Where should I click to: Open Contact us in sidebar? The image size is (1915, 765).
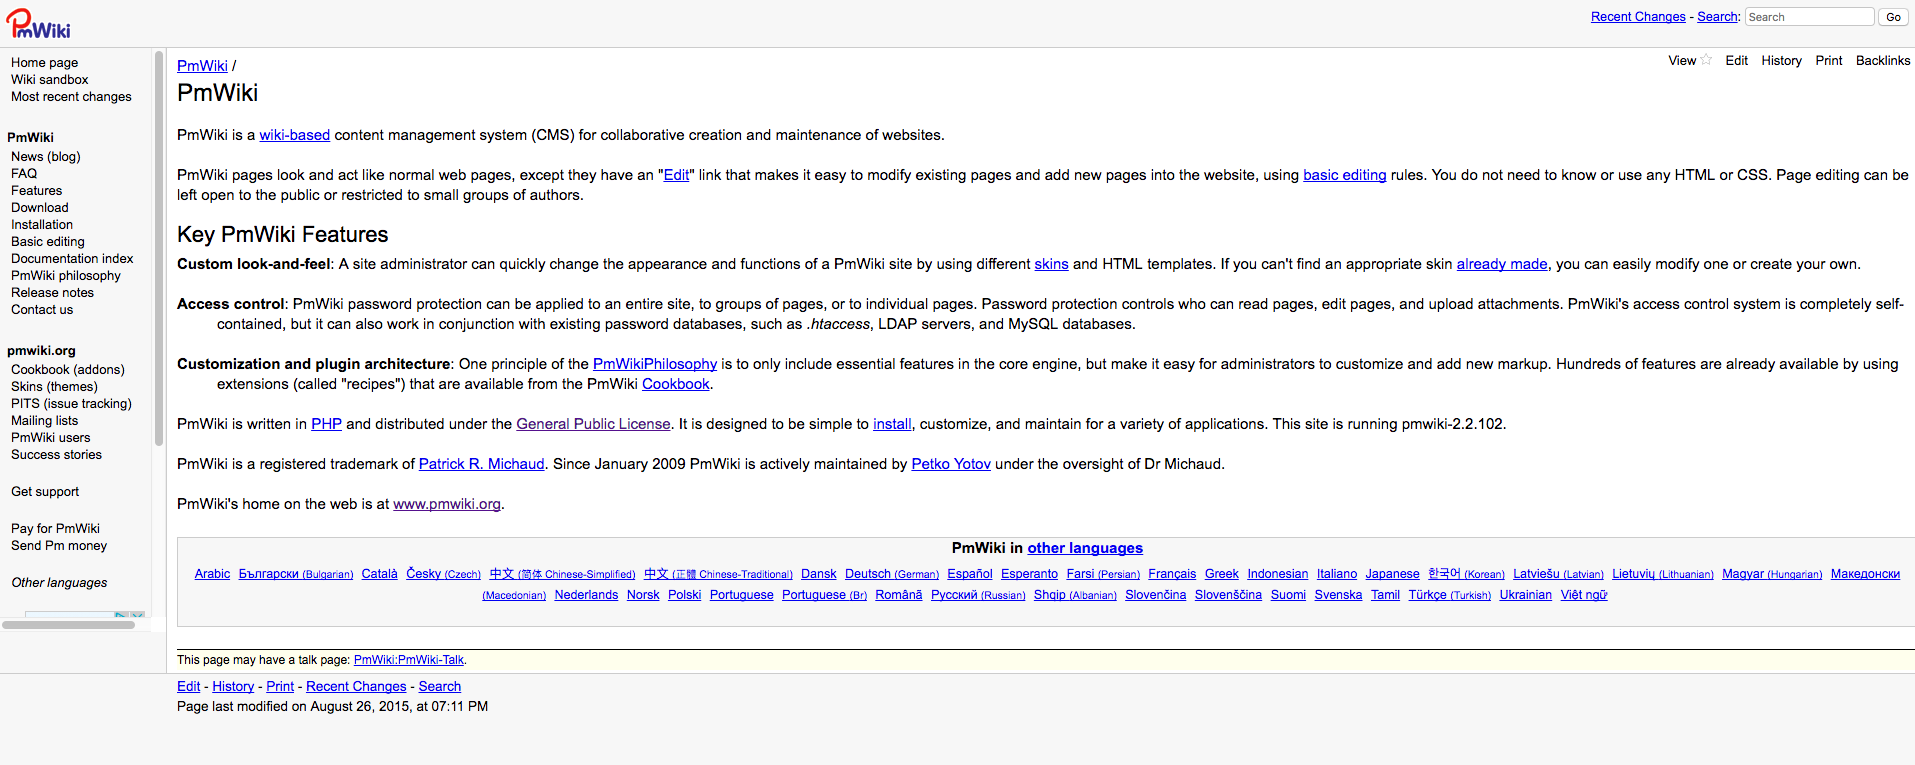pos(42,310)
